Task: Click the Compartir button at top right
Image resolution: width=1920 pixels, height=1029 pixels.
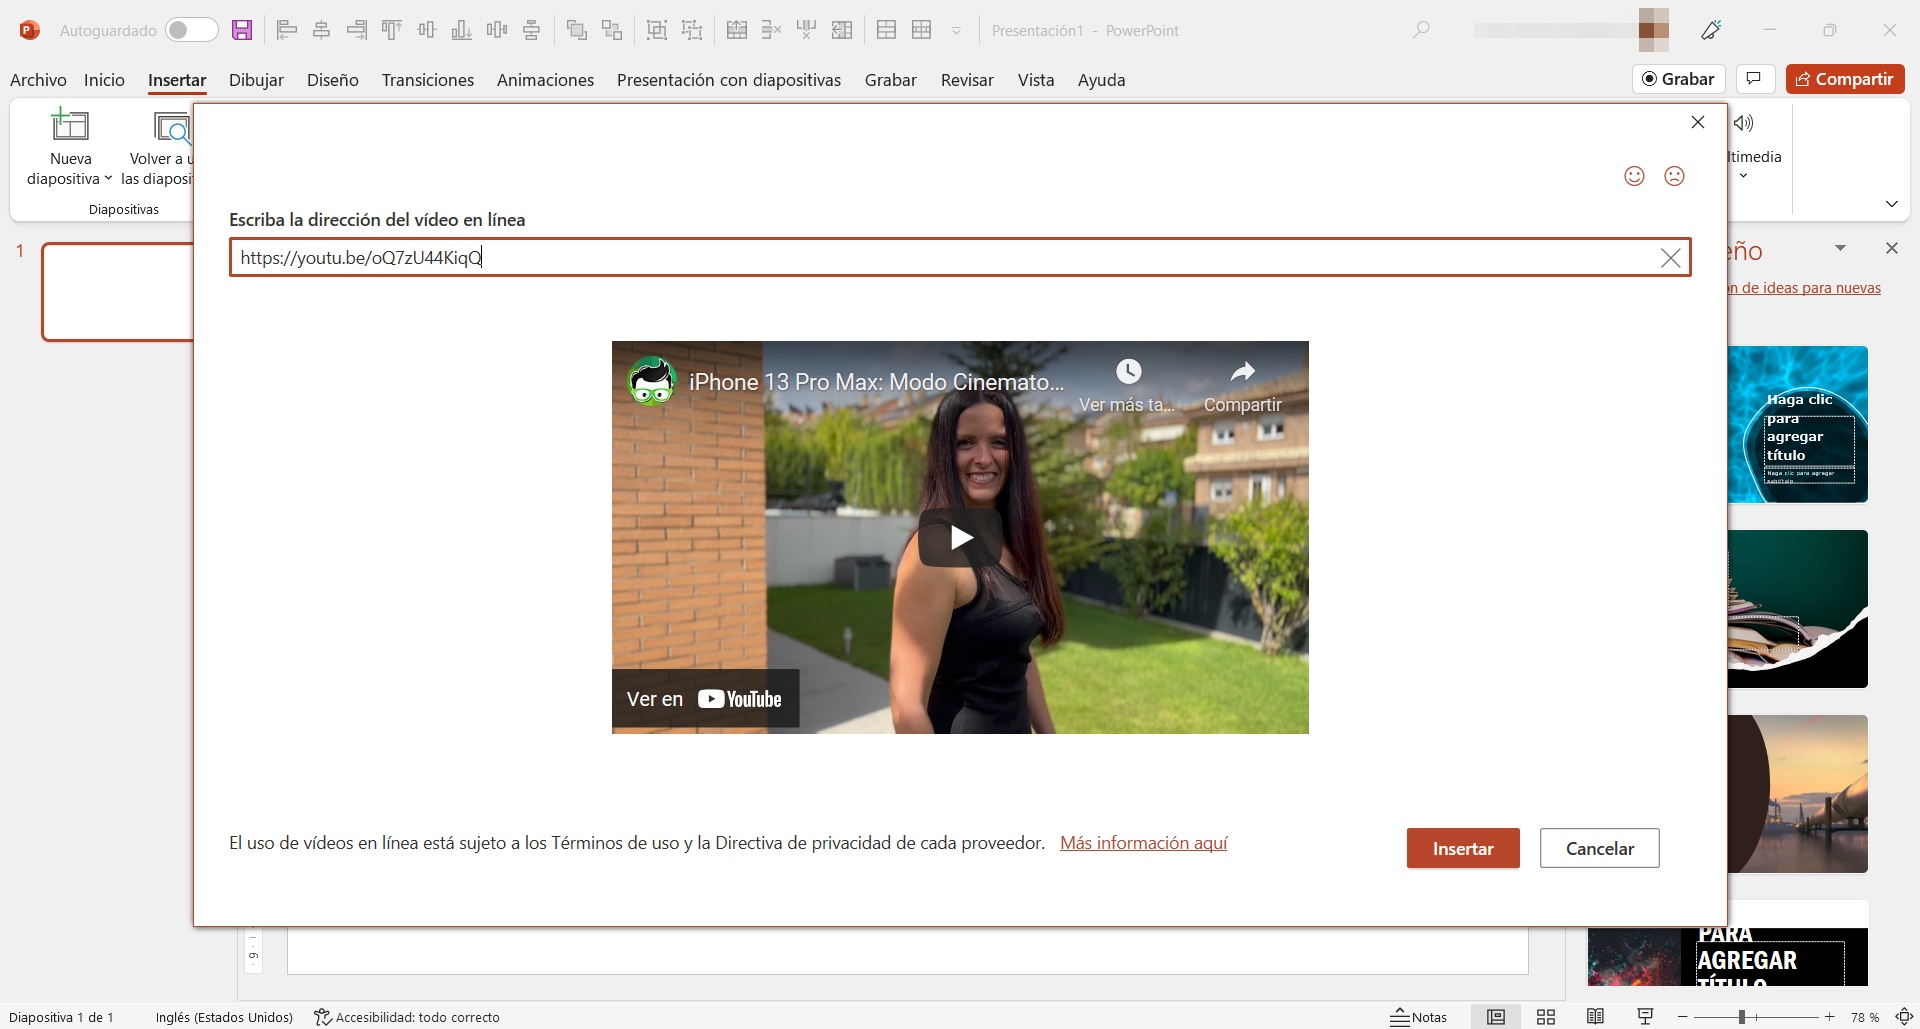Action: click(1845, 79)
